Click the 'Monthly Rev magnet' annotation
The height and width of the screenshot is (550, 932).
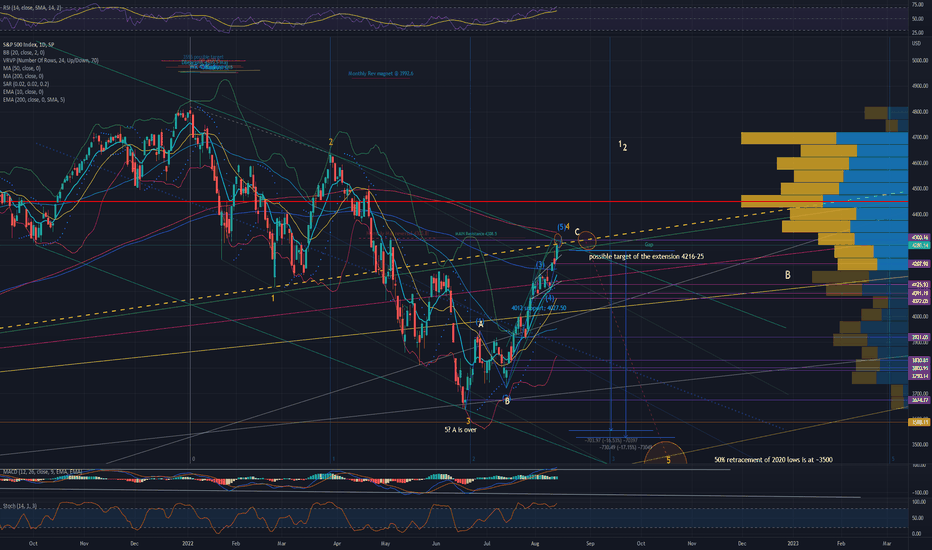(380, 74)
